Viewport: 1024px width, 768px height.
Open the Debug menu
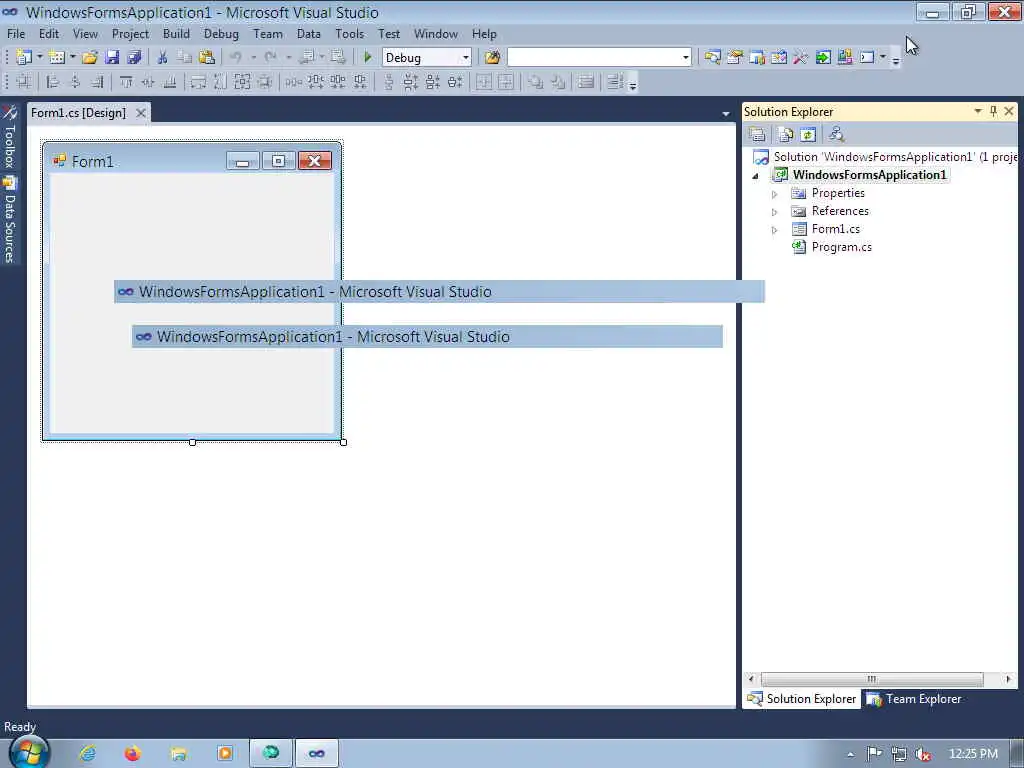(x=221, y=34)
